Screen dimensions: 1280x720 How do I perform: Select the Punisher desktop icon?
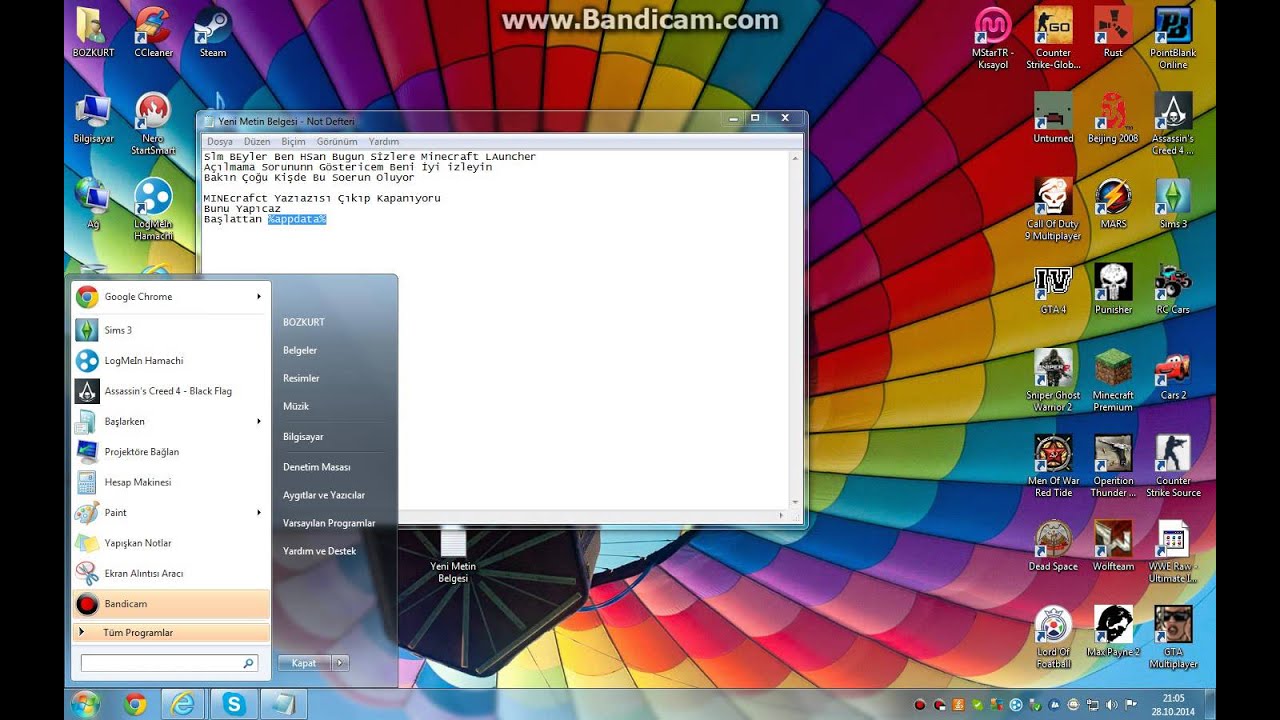tap(1113, 290)
